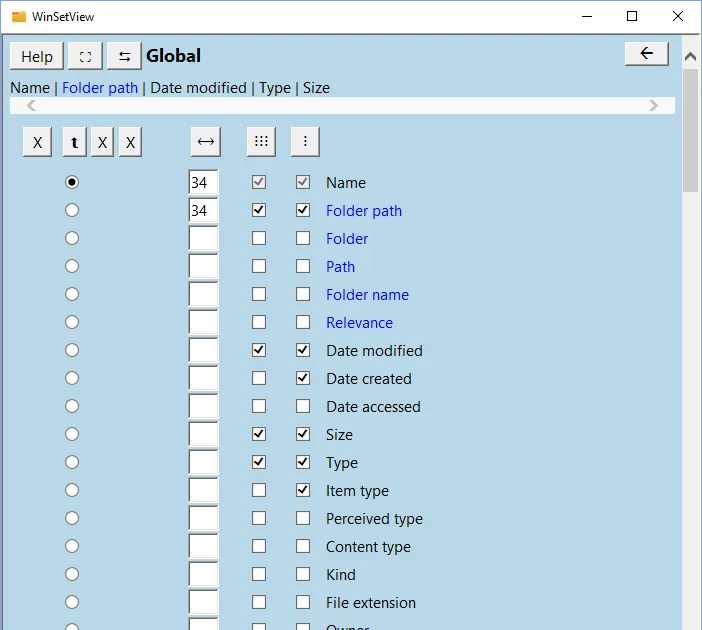Click Type in the column order heading
The height and width of the screenshot is (630, 702).
pos(275,88)
